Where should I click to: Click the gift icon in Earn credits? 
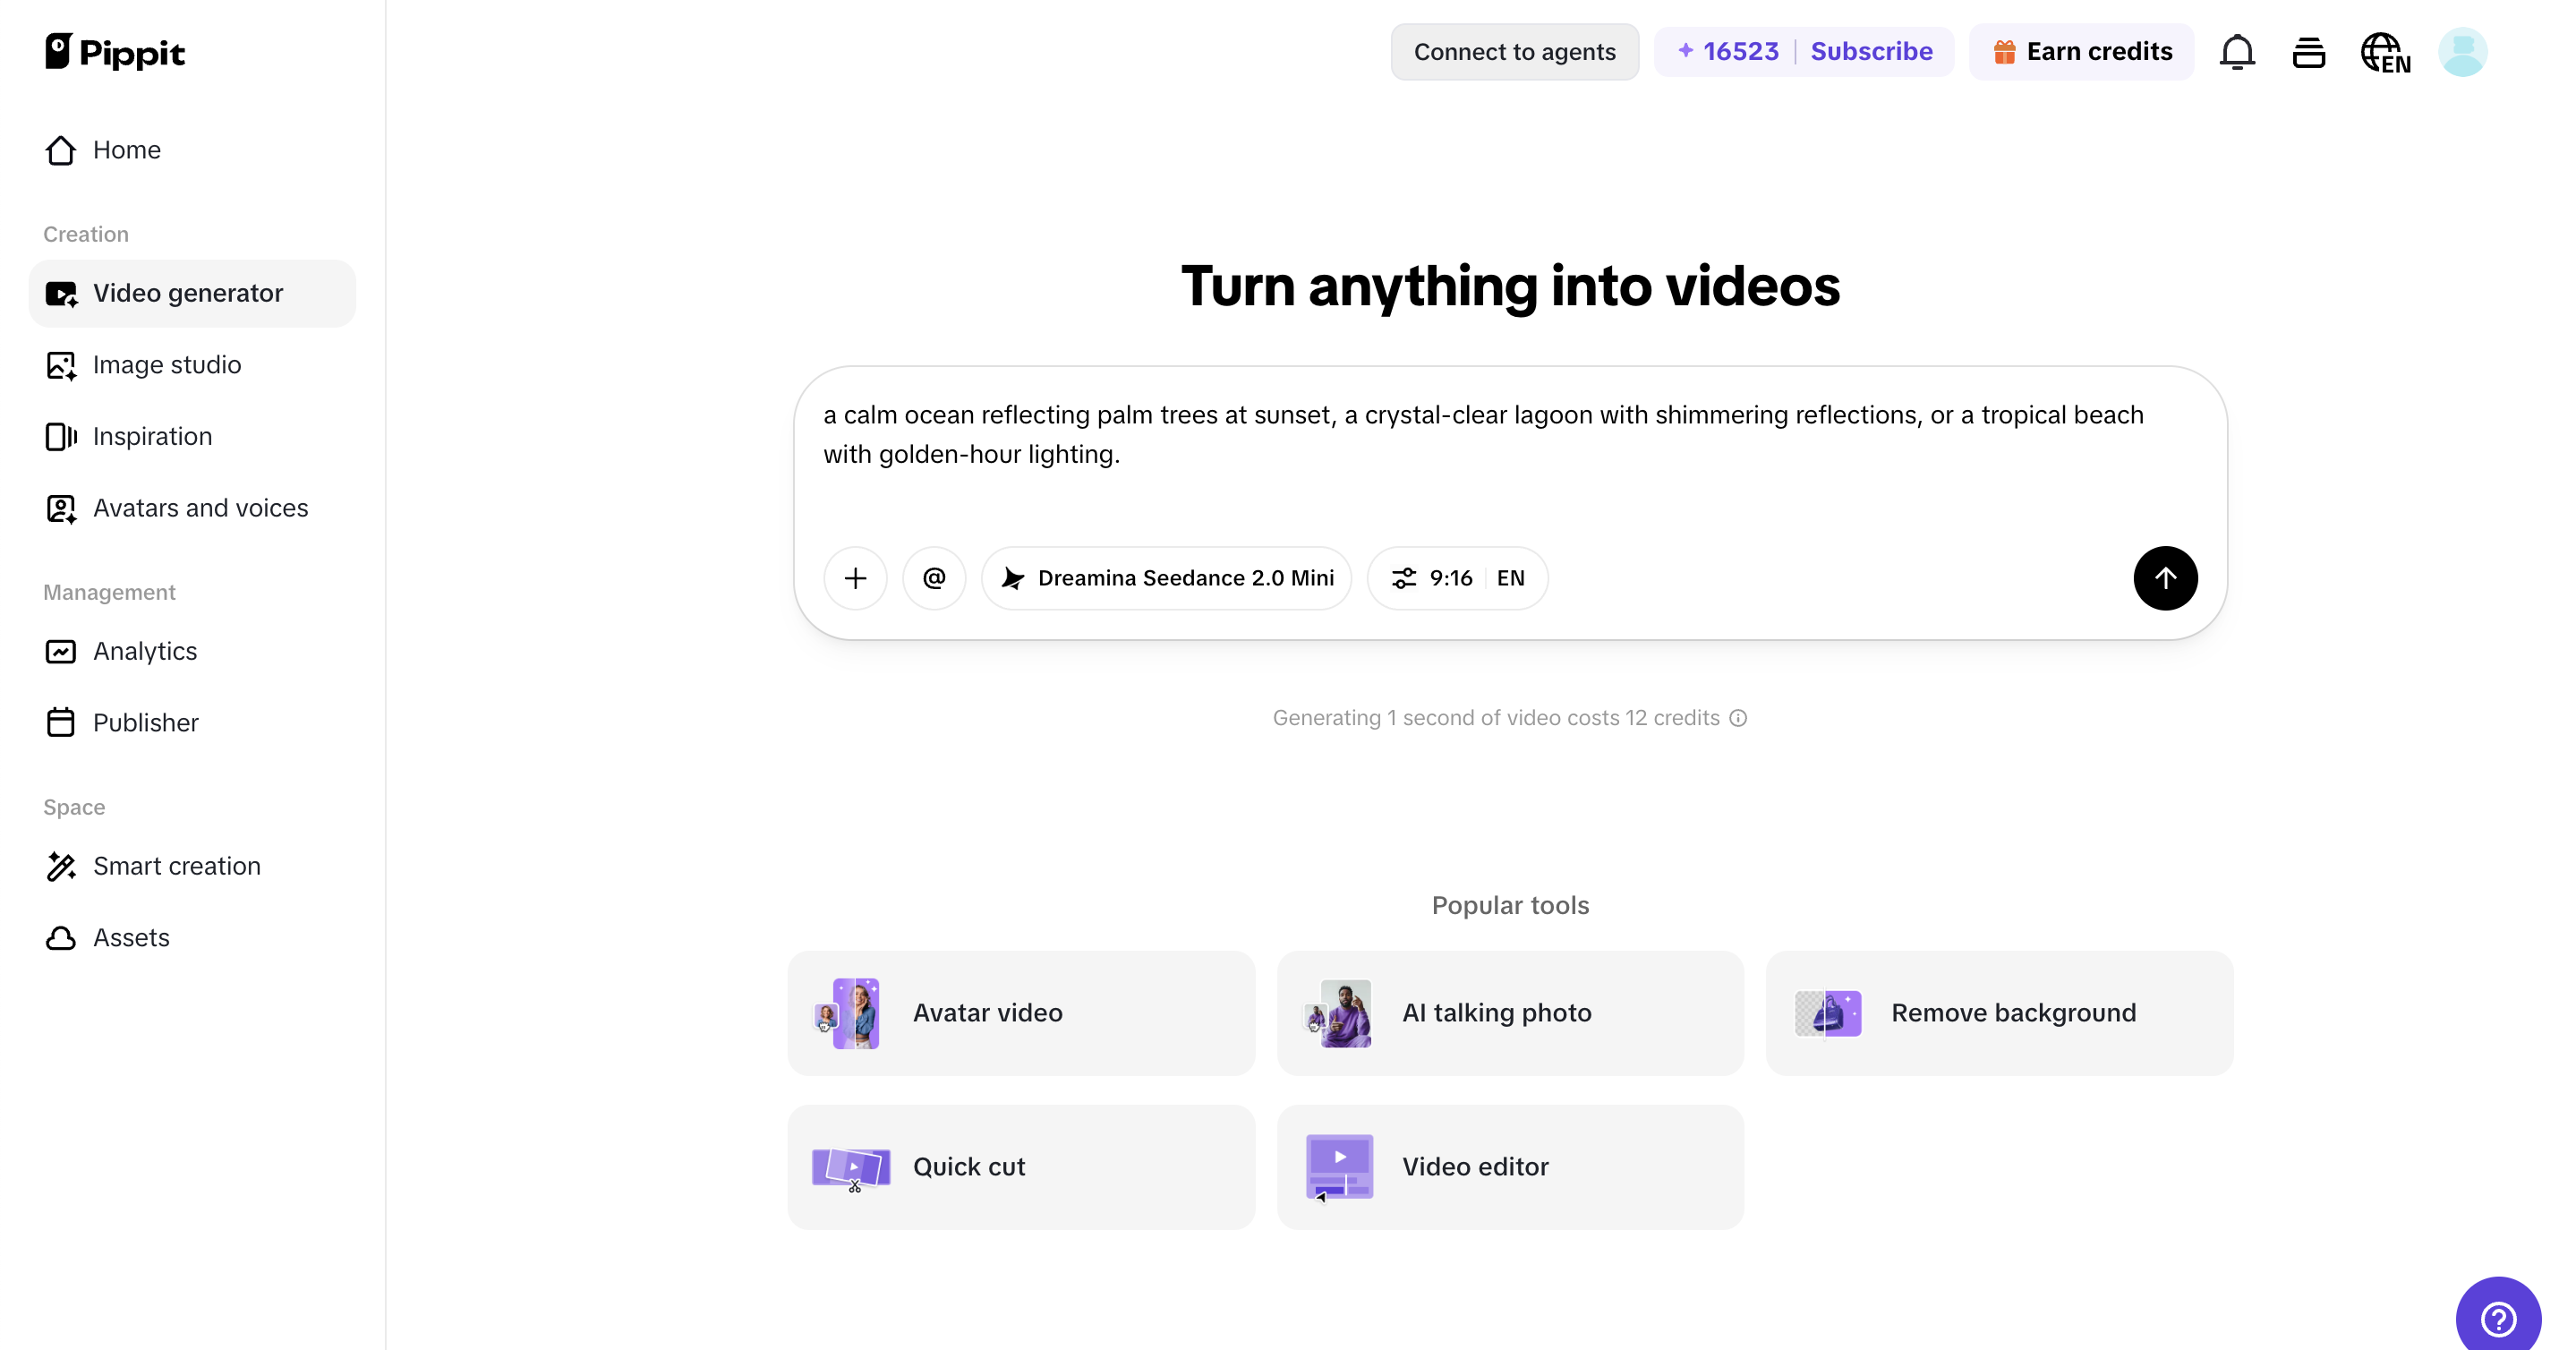tap(2004, 52)
